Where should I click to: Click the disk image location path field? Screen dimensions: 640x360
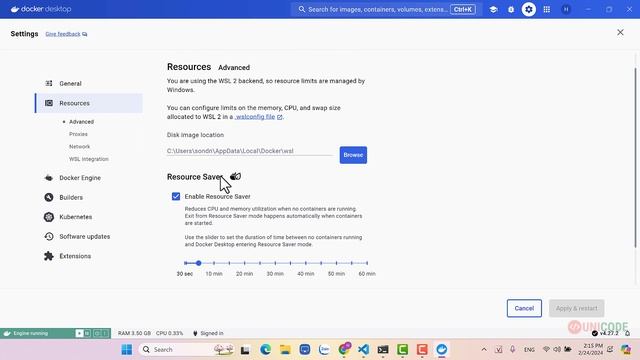coord(250,151)
